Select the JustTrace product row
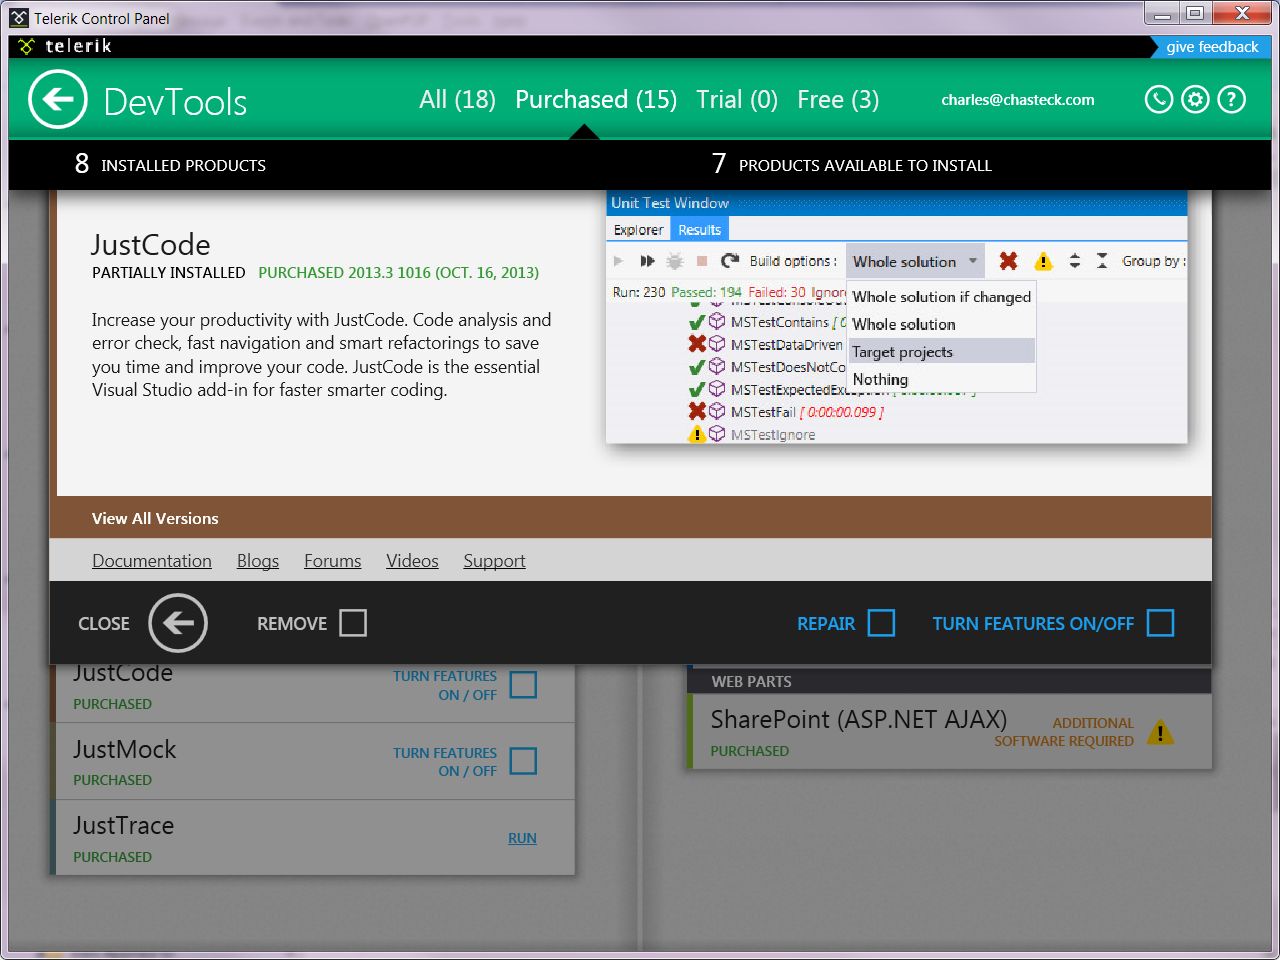The height and width of the screenshot is (960, 1280). (x=313, y=838)
